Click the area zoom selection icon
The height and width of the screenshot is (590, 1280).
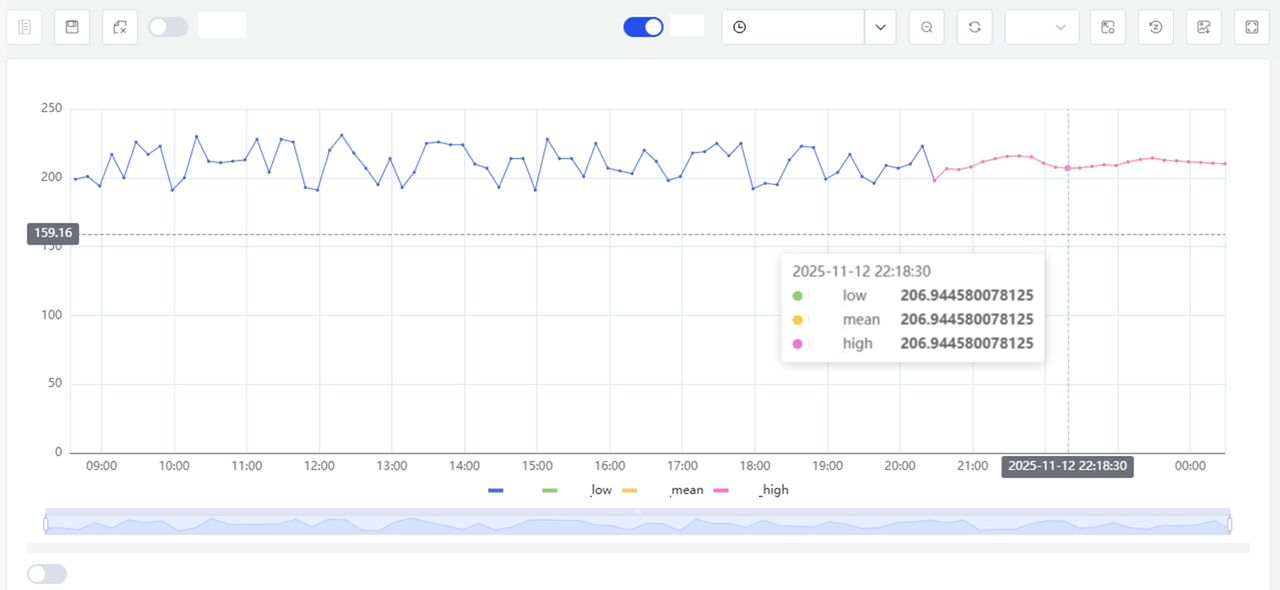(1108, 27)
